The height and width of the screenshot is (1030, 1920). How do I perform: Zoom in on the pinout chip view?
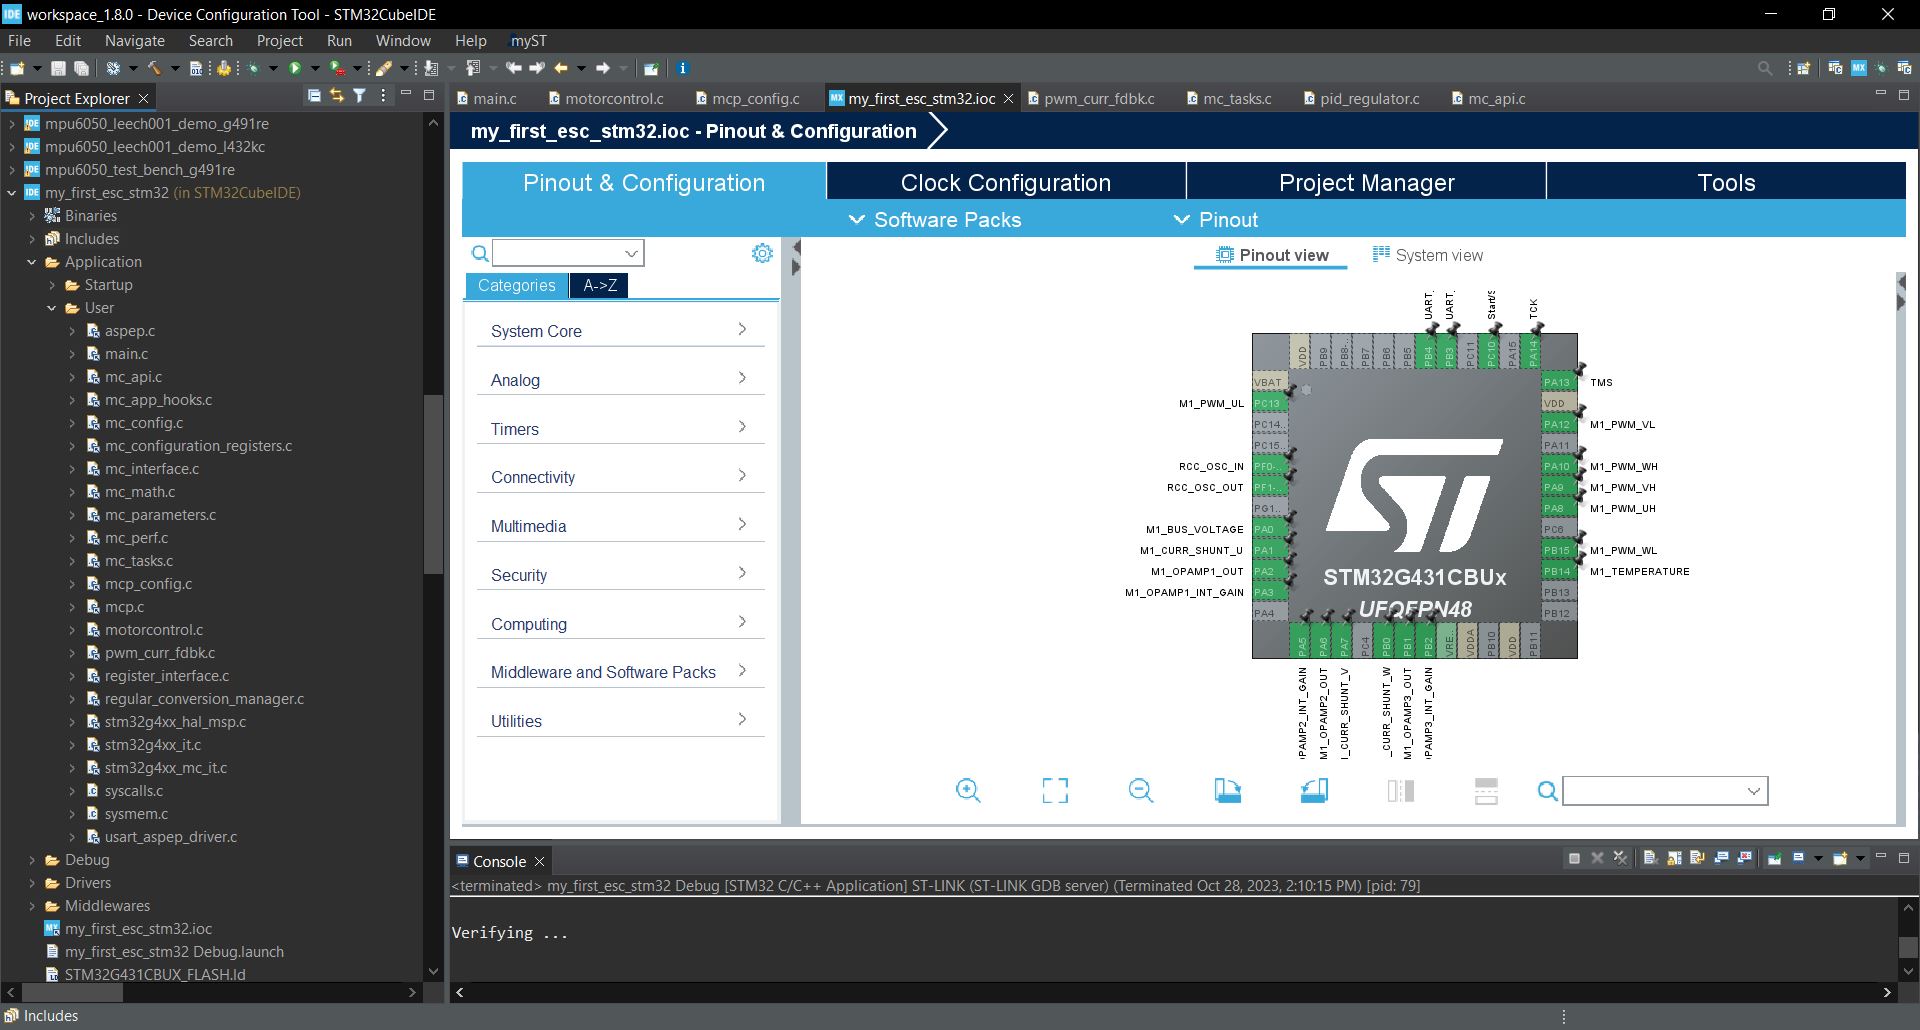click(x=967, y=791)
